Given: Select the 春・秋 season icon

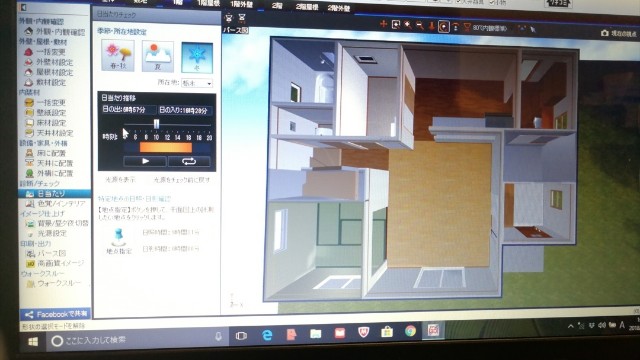Looking at the screenshot, I should pyautogui.click(x=118, y=56).
